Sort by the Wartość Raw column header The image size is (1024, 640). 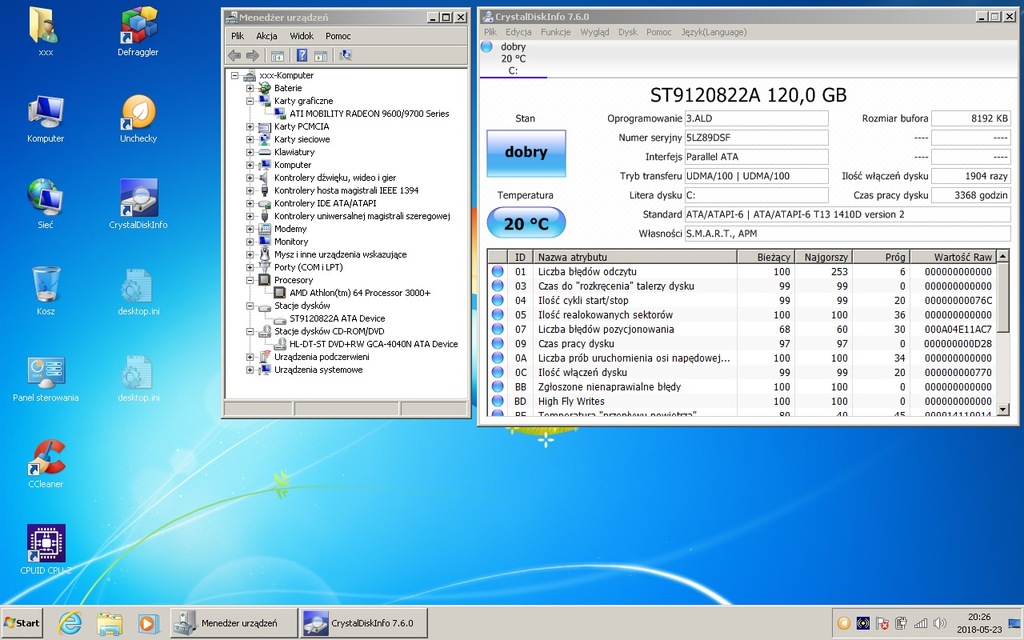953,257
